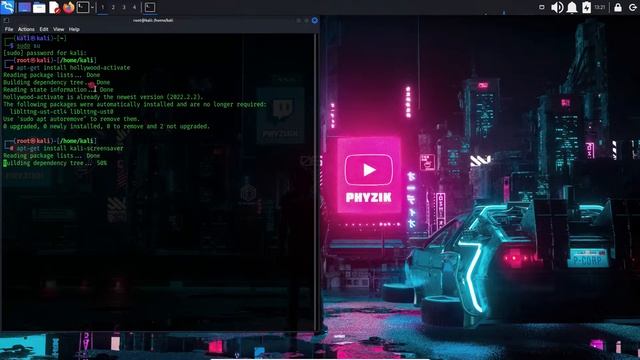Open the Edit menu in terminal
Viewport: 640px width, 360px height.
(x=44, y=29)
